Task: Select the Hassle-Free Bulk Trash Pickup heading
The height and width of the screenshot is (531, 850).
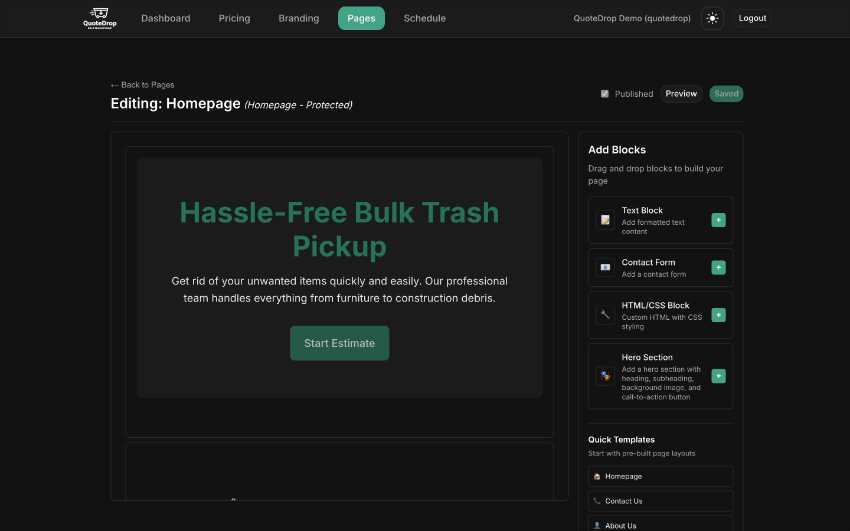Action: [339, 229]
